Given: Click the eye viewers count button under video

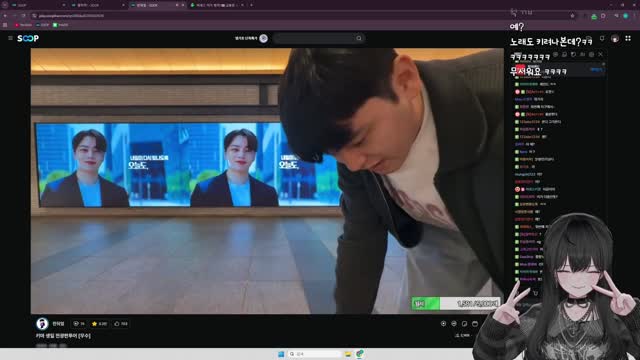Looking at the screenshot, I should coord(79,324).
